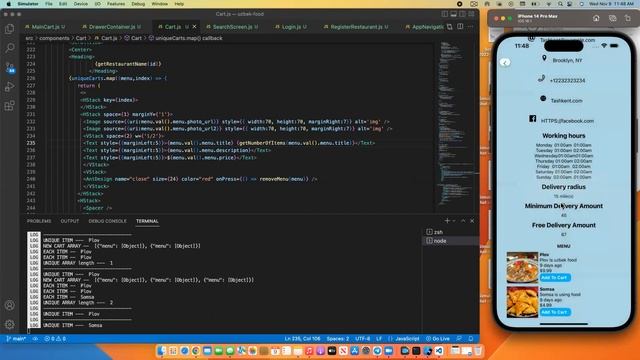This screenshot has width=640, height=360.
Task: Click the feedback icon in the status bar
Action: (459, 339)
